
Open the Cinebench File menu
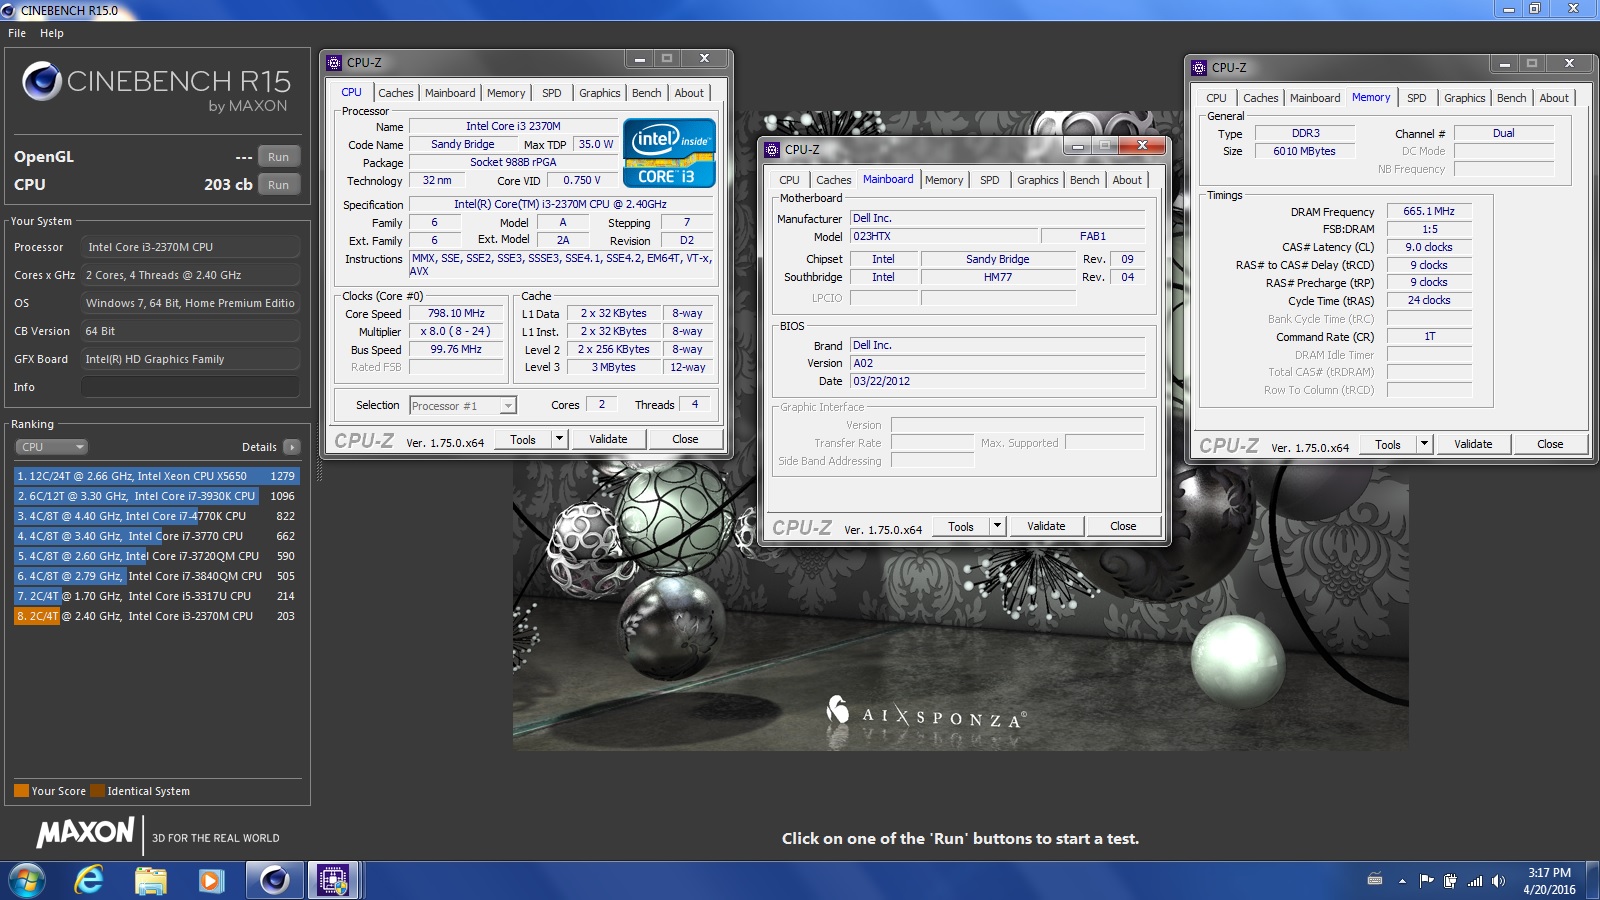tap(17, 33)
